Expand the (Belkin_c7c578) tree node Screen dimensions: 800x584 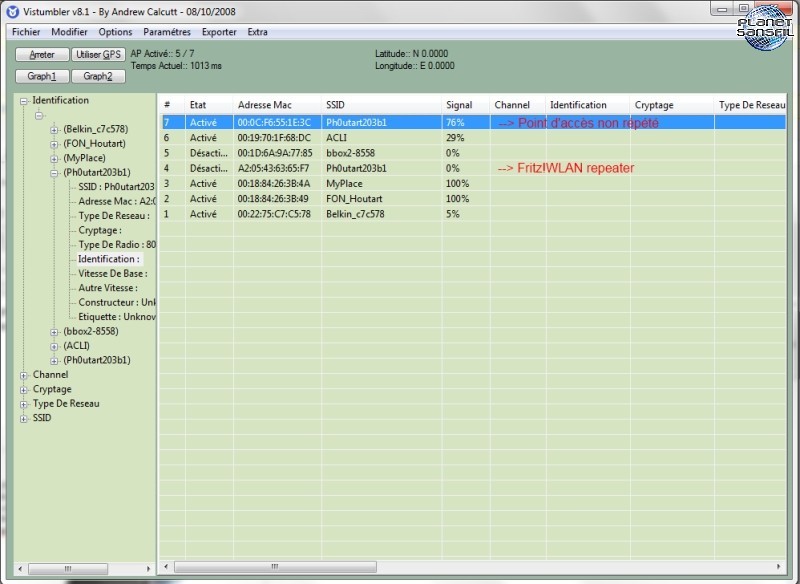tap(54, 130)
